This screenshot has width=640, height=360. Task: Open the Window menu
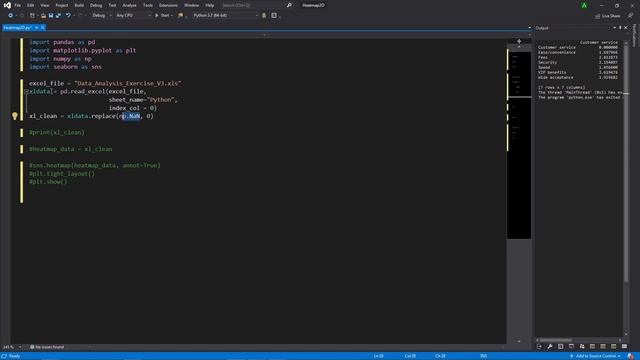191,5
